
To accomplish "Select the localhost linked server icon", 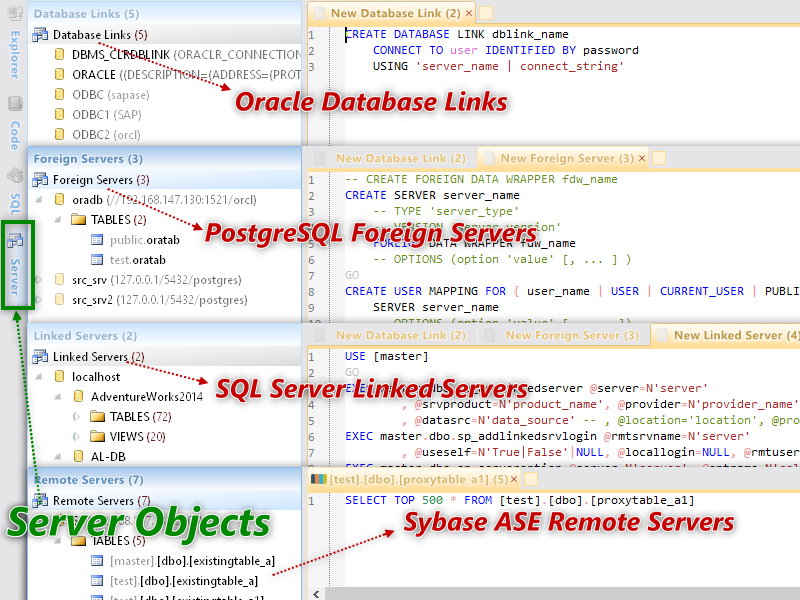I will [60, 377].
